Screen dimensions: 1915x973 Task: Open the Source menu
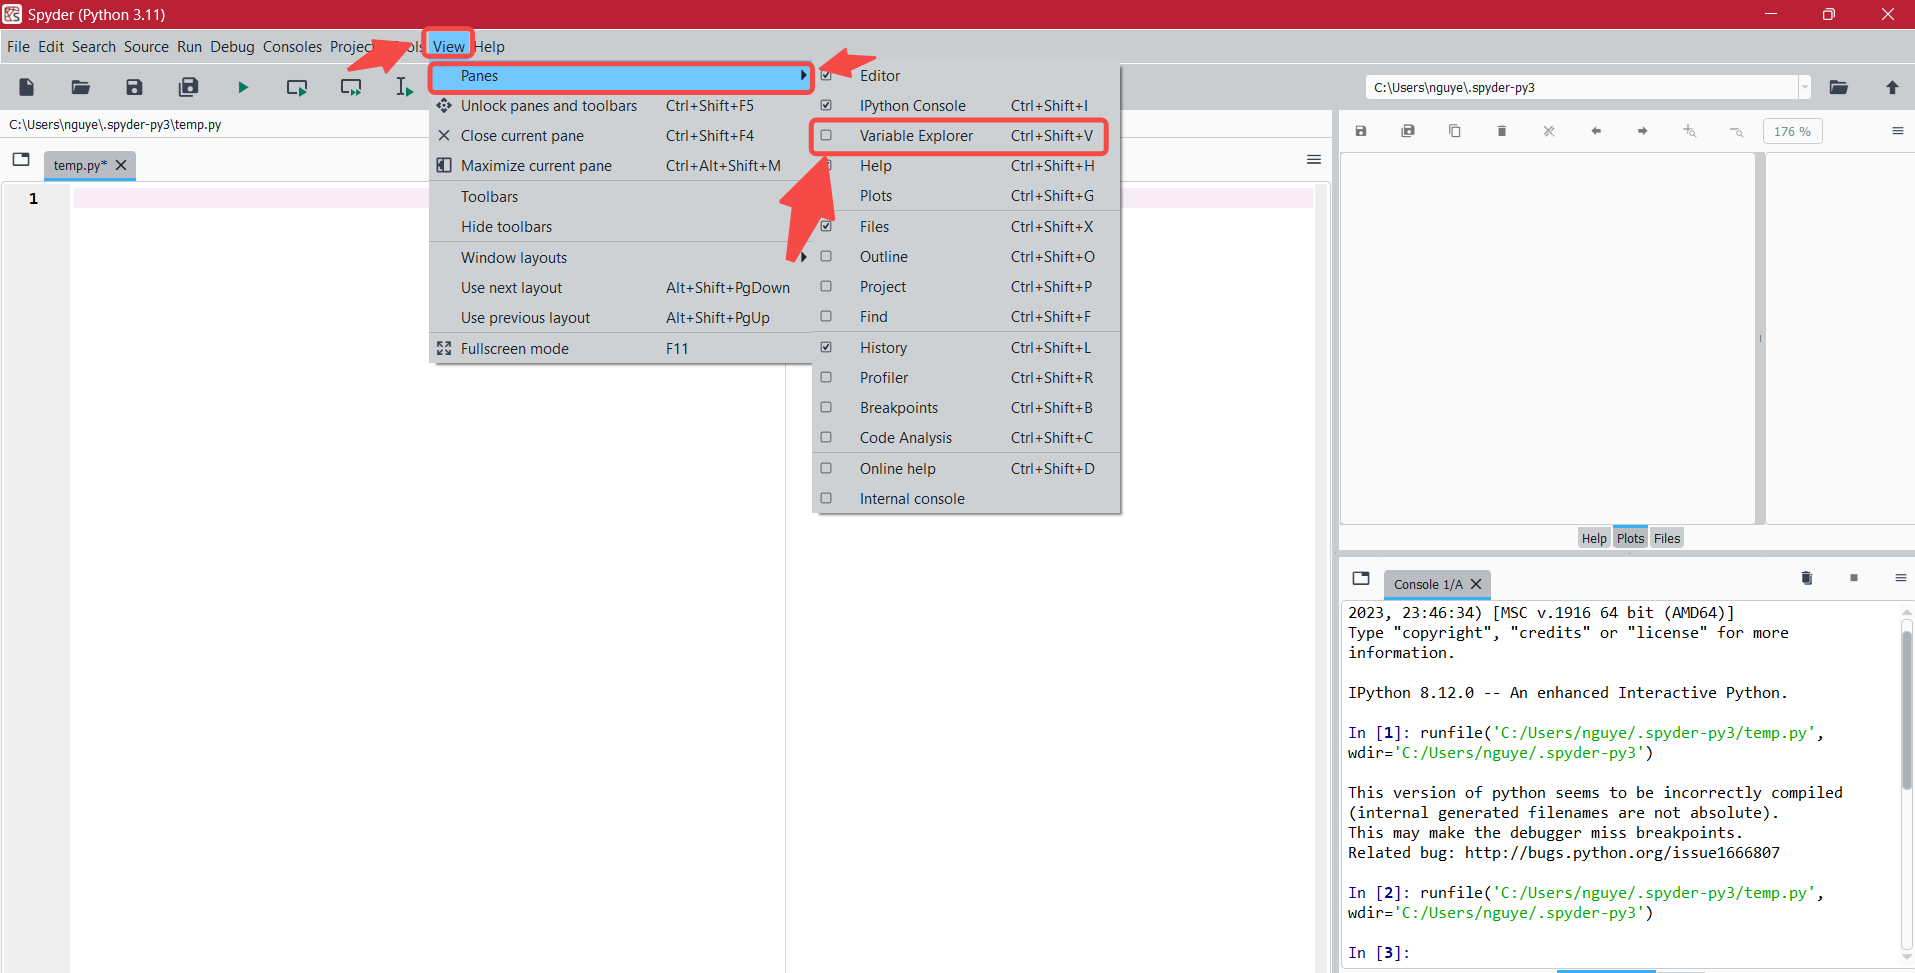click(146, 46)
